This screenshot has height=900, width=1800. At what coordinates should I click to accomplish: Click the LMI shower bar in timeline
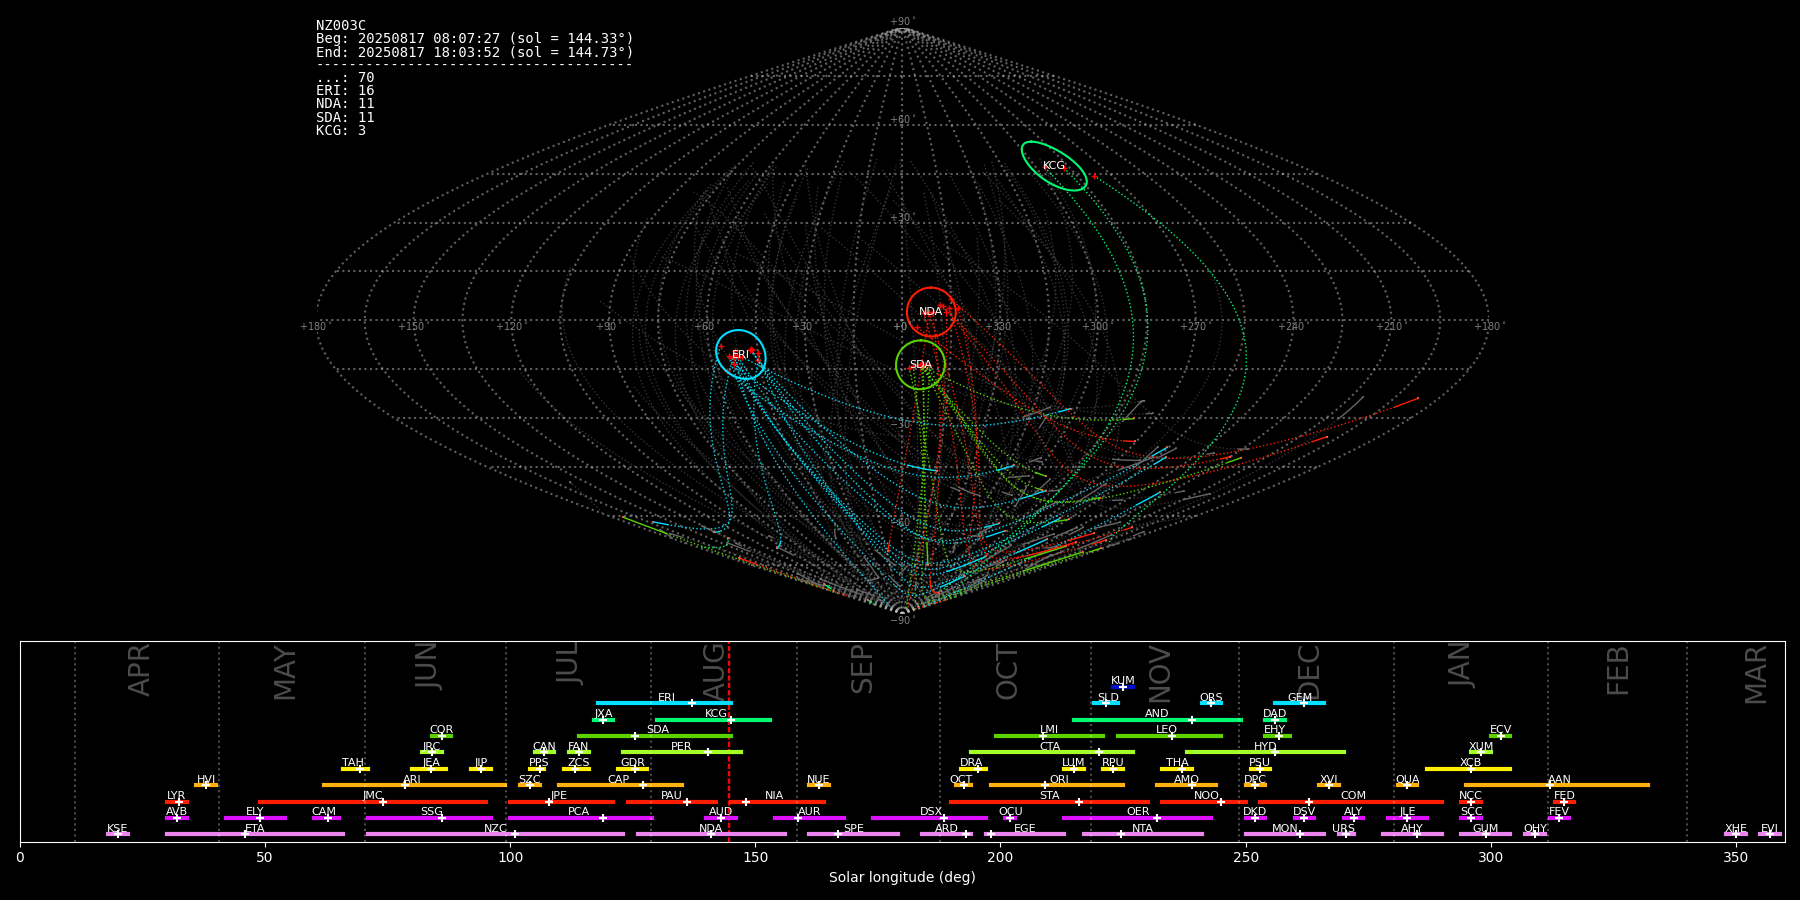(1049, 736)
